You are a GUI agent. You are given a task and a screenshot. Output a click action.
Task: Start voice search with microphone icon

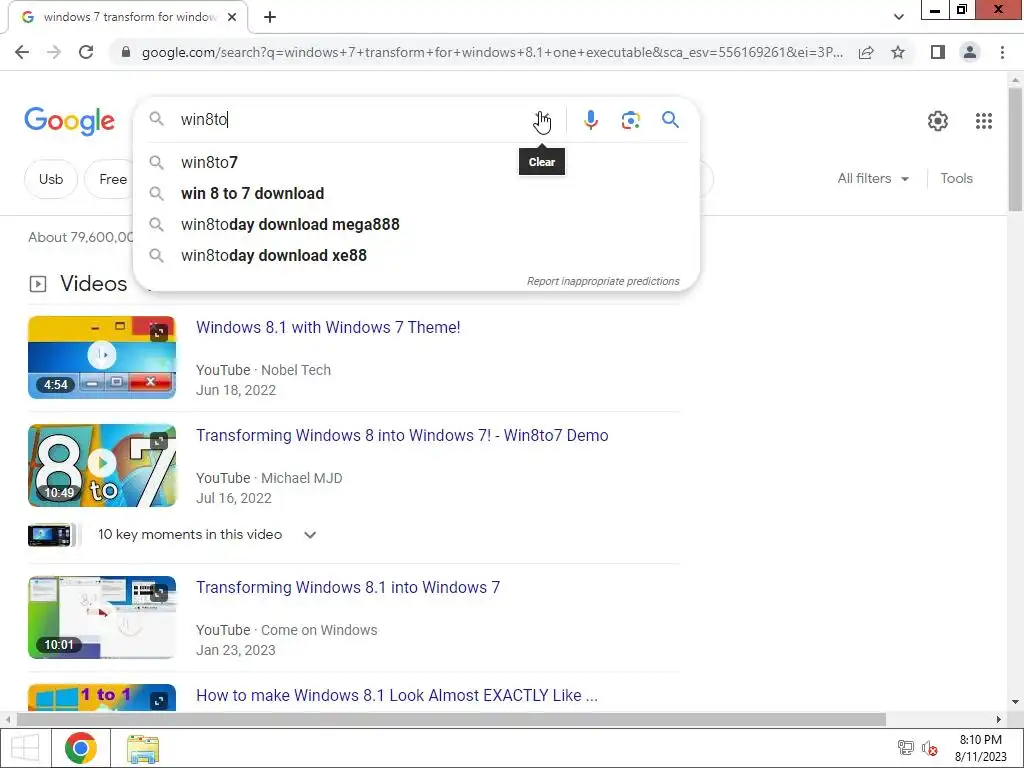[590, 120]
